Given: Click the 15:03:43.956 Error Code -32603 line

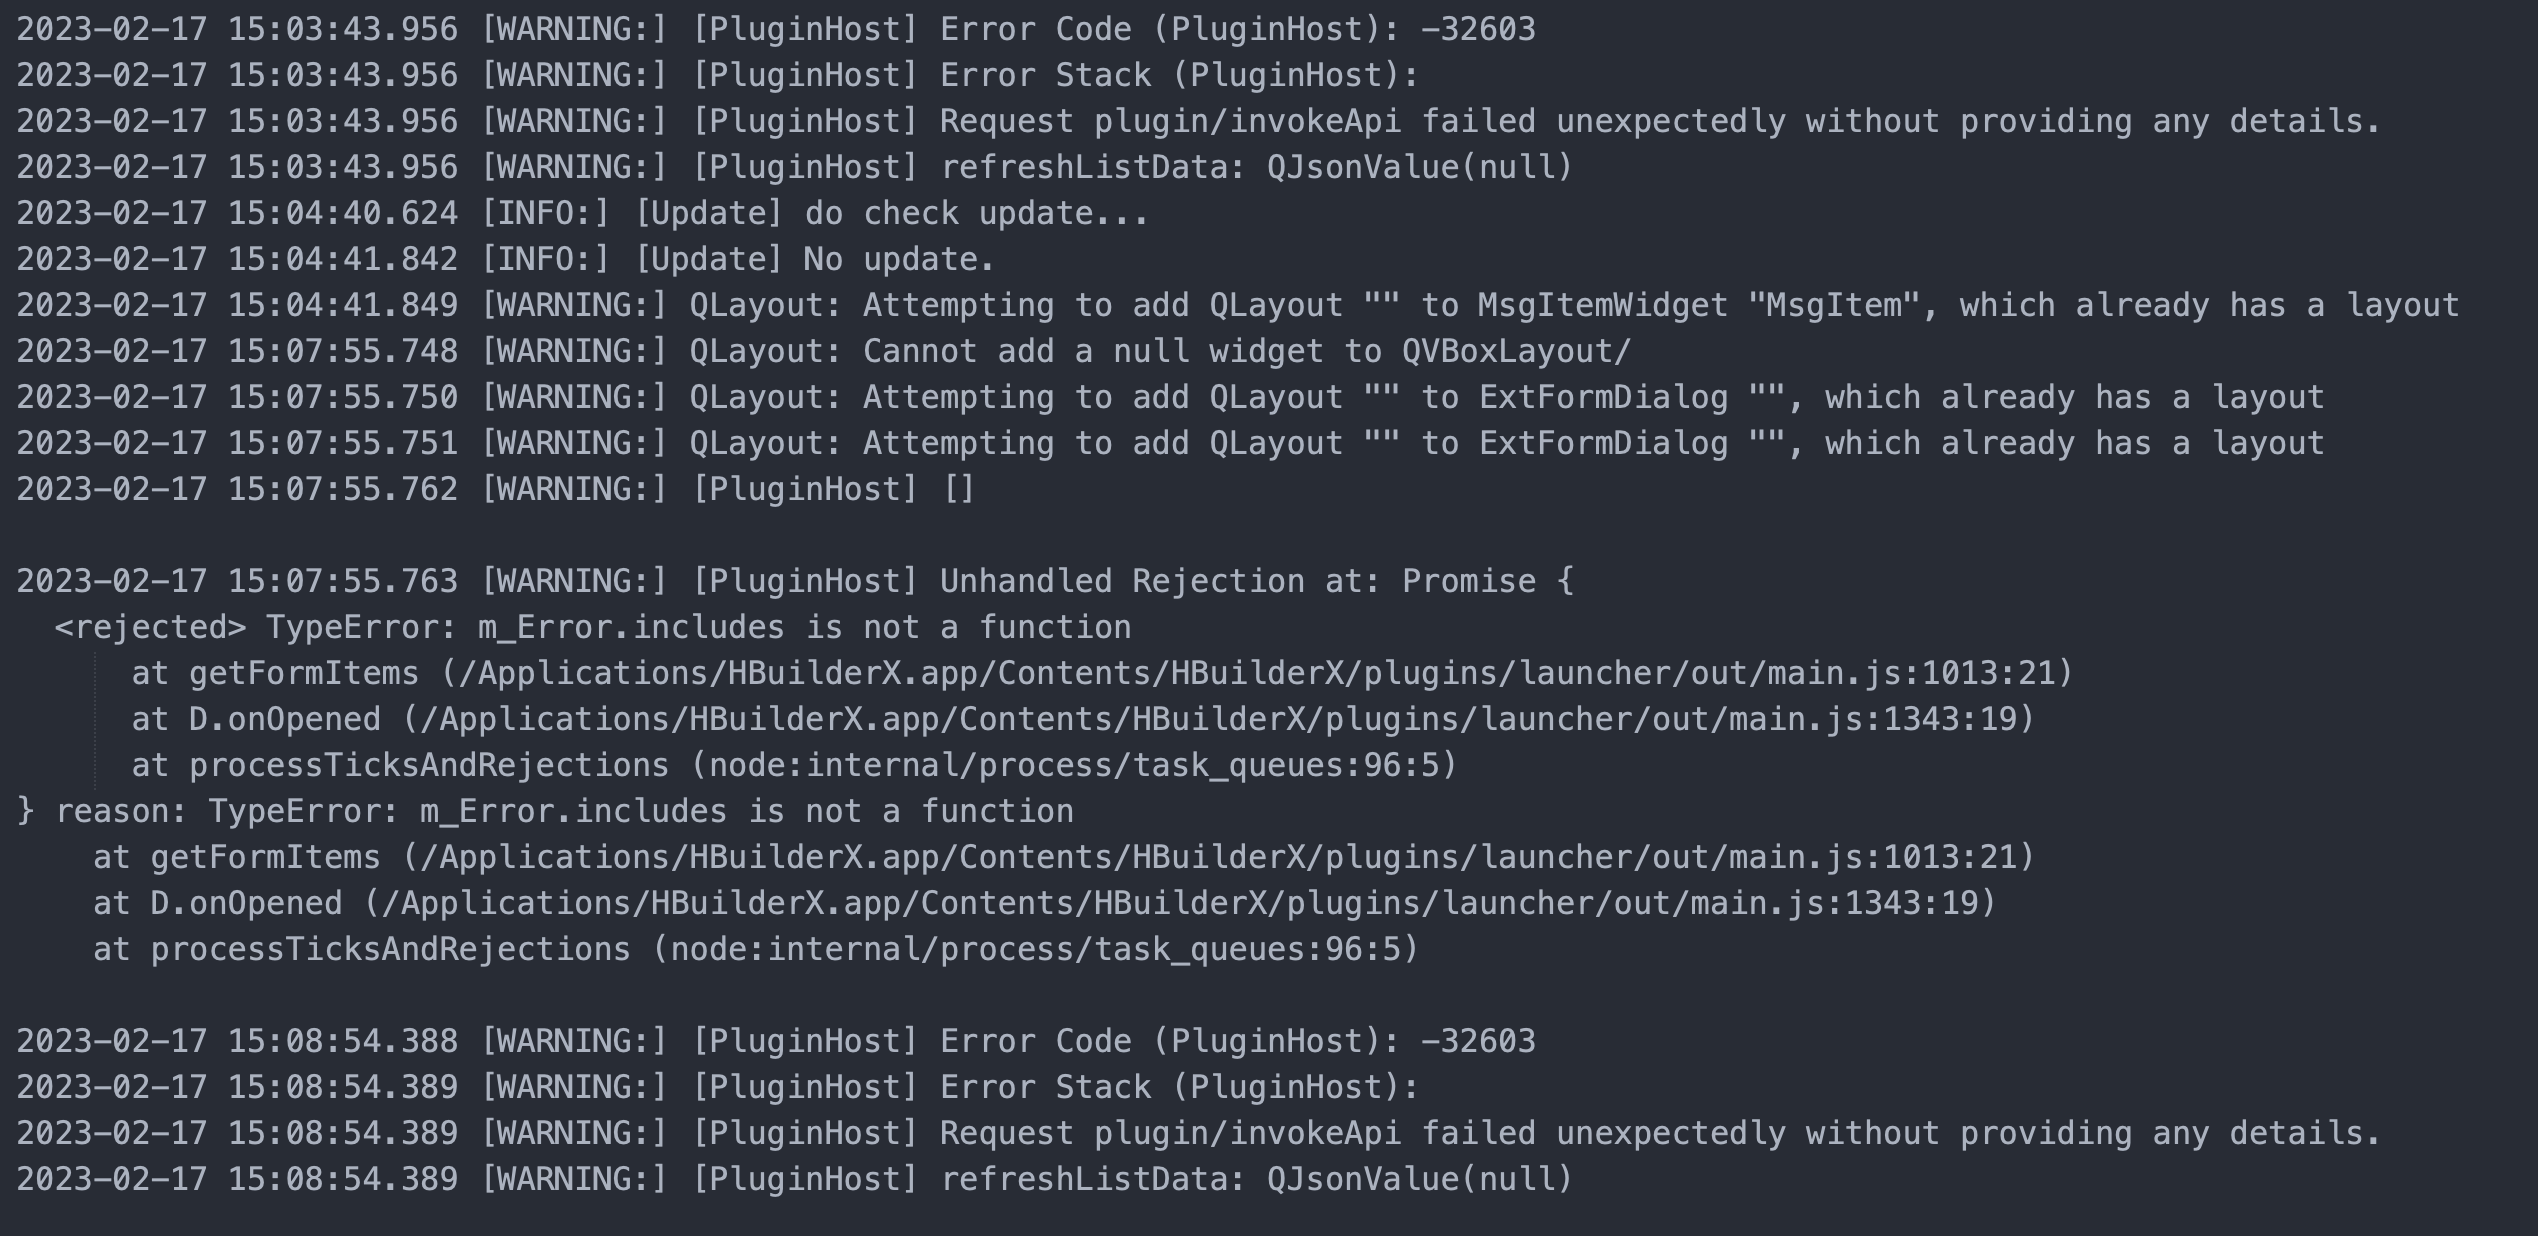Looking at the screenshot, I should (775, 29).
